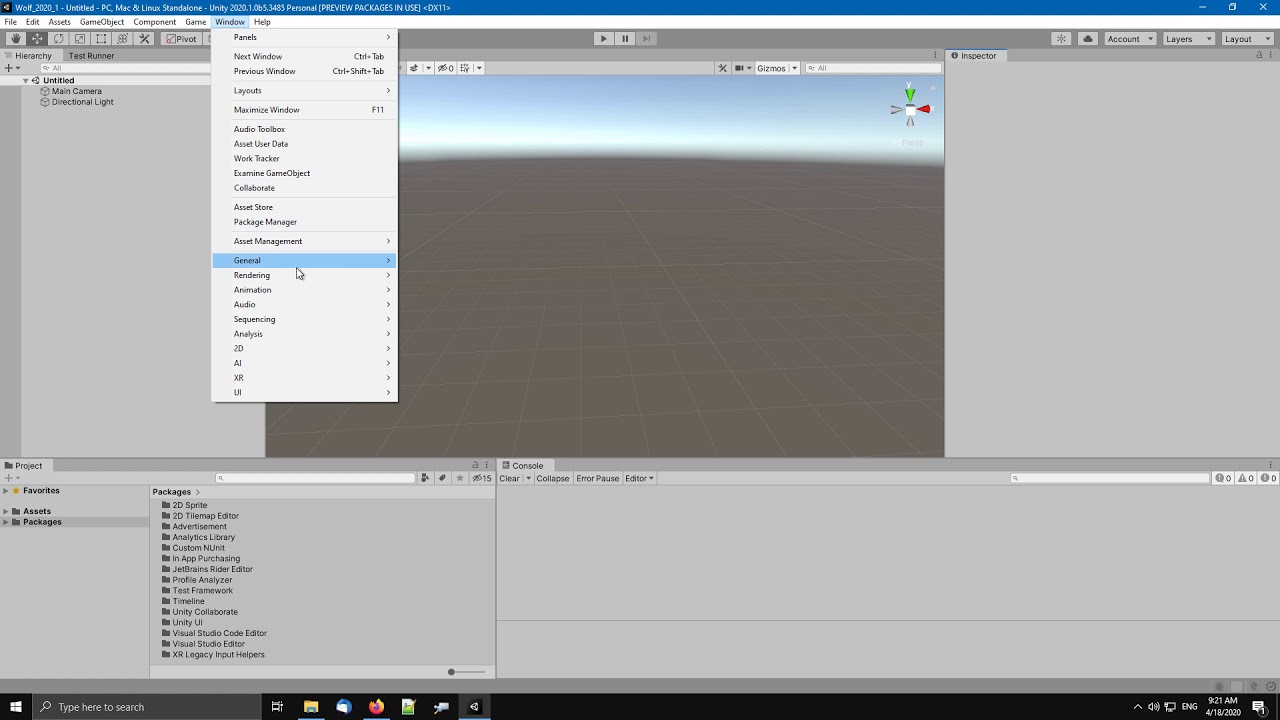This screenshot has height=720, width=1280.
Task: Toggle Collapse in the Console
Action: pyautogui.click(x=552, y=478)
